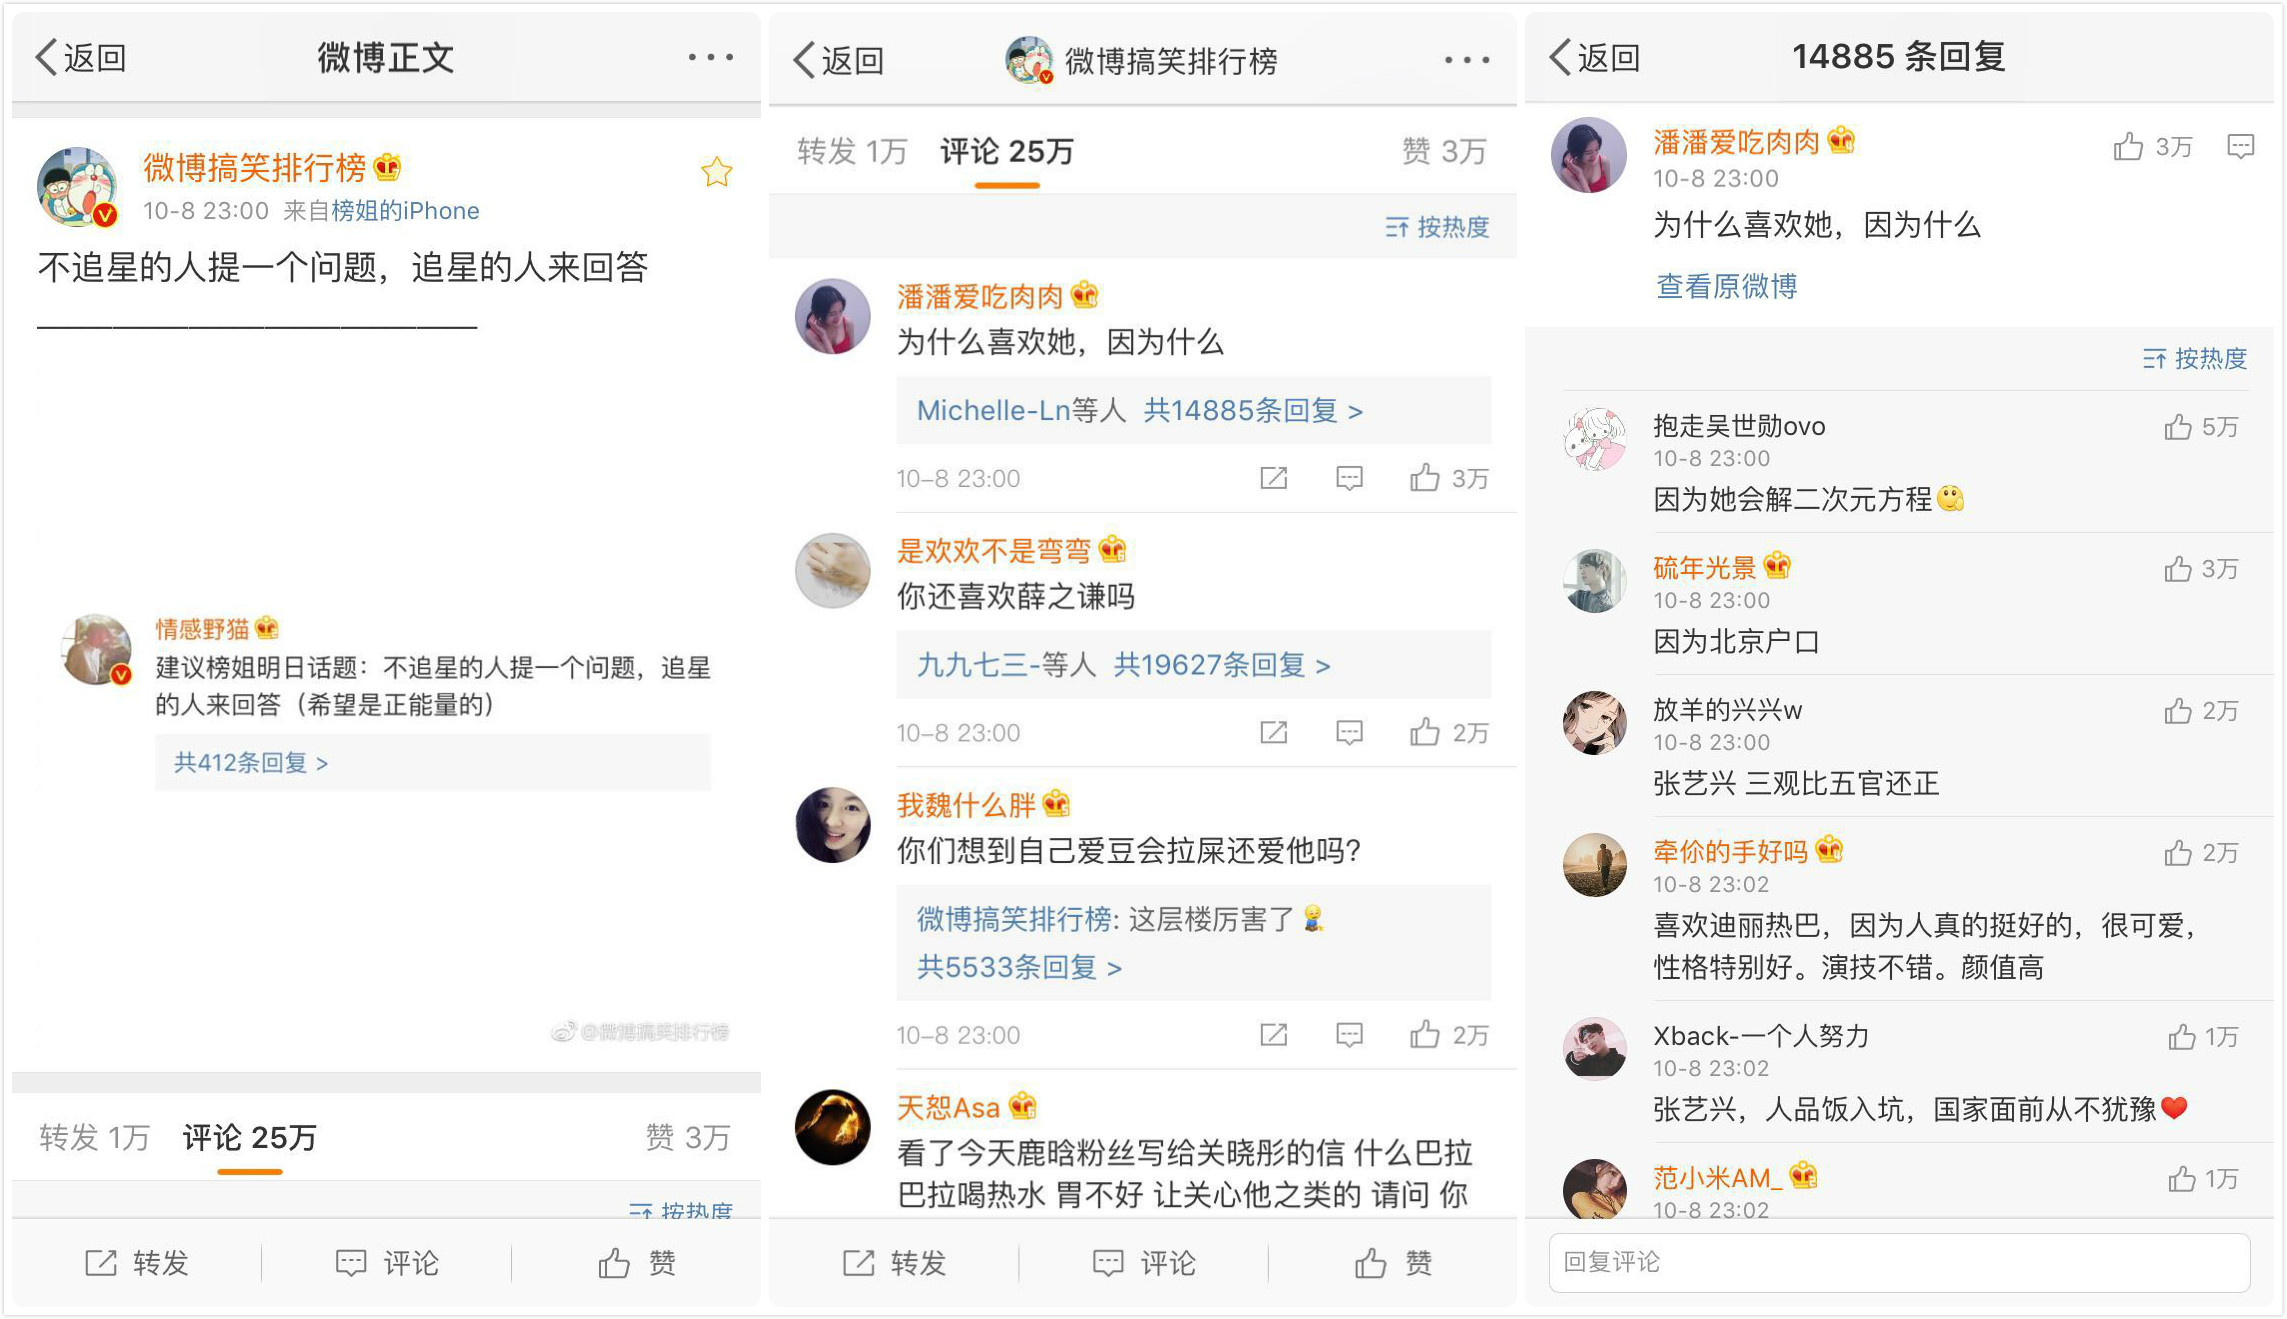Tap the reply icon under 我魏什么胖's comment
Screen dimensions: 2287x1319
click(1349, 1035)
